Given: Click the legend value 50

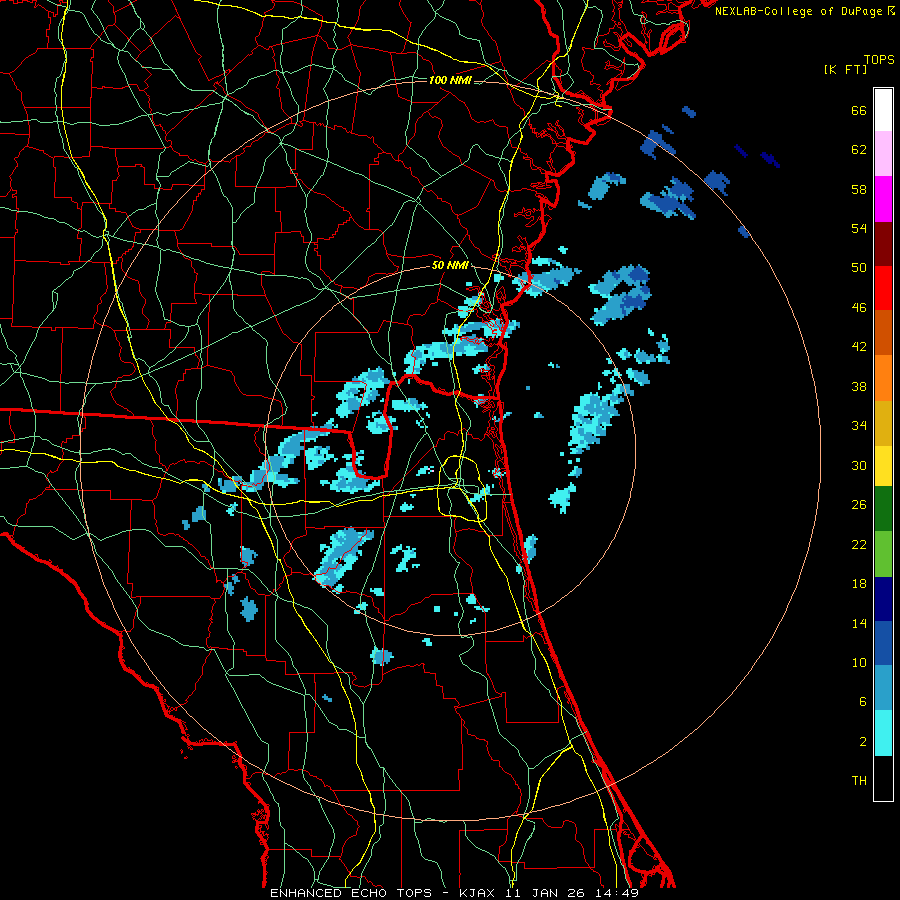Looking at the screenshot, I should click(859, 268).
